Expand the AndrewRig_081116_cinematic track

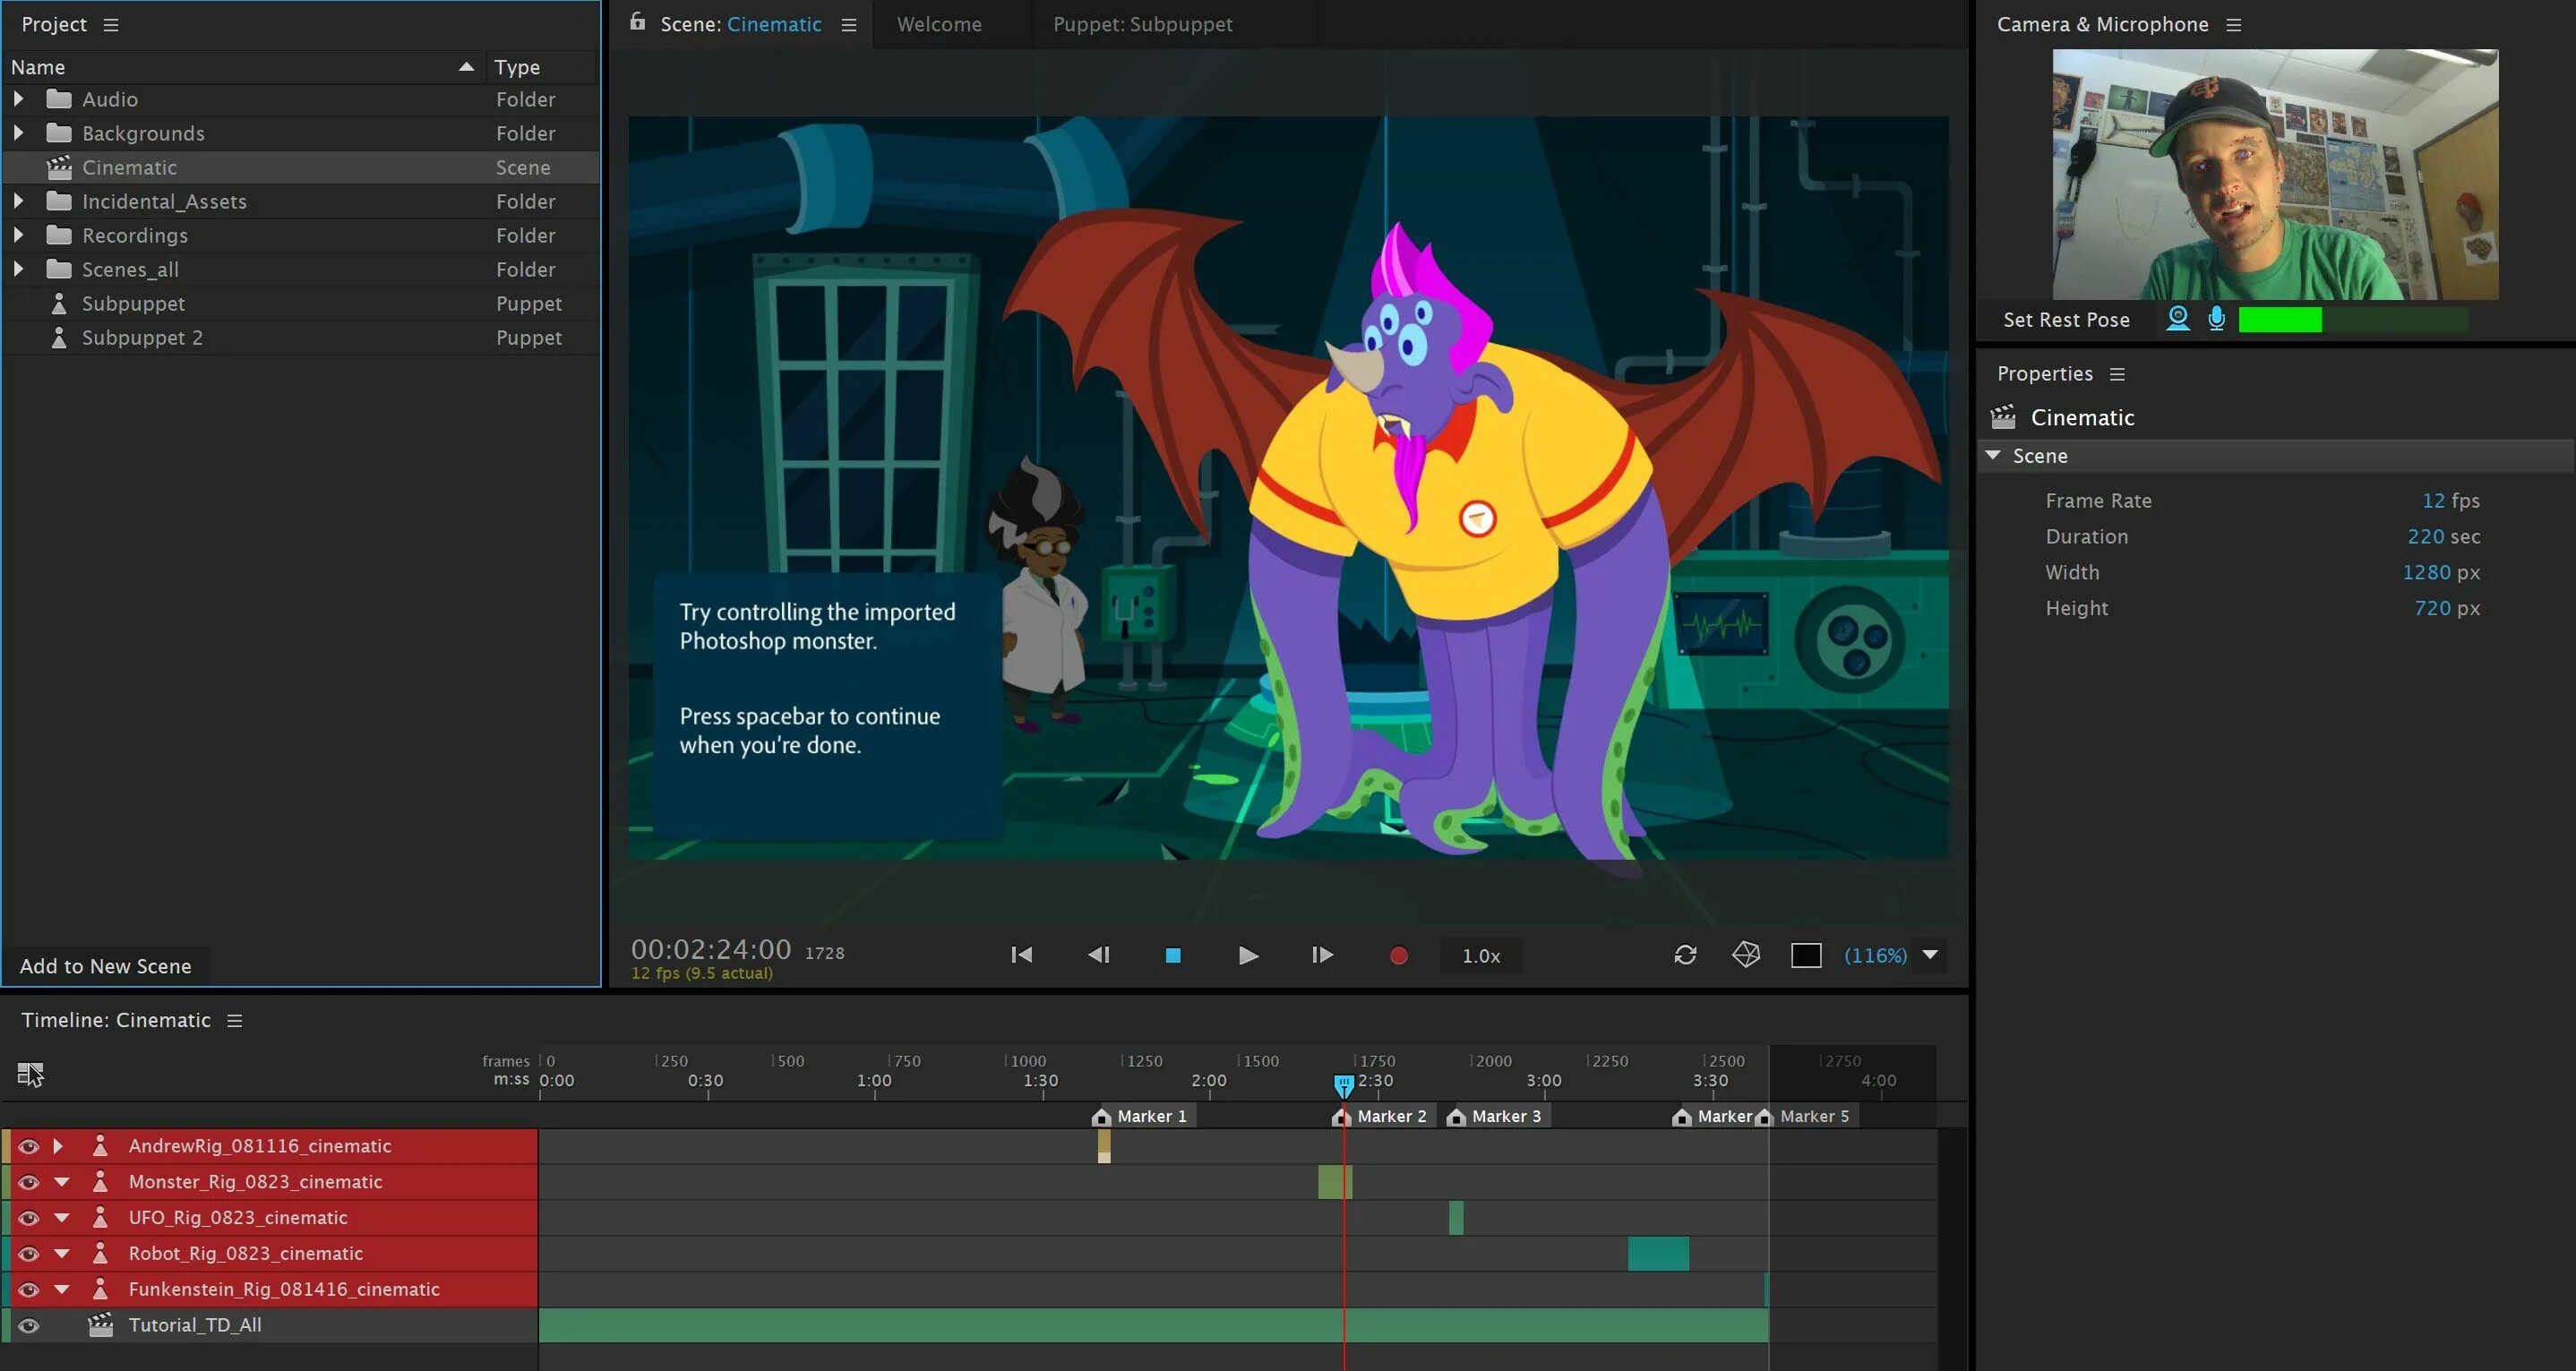pos(58,1146)
